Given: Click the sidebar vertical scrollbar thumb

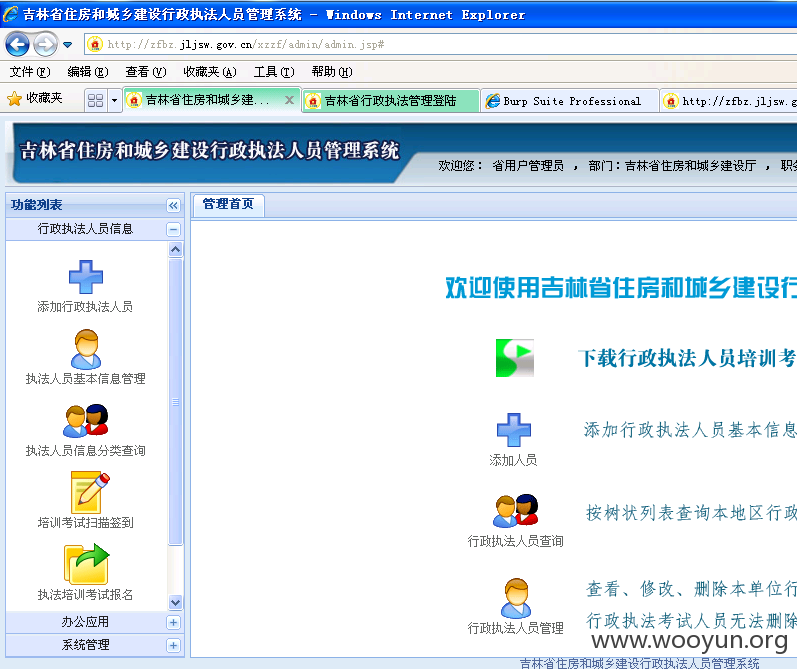Looking at the screenshot, I should coord(175,402).
